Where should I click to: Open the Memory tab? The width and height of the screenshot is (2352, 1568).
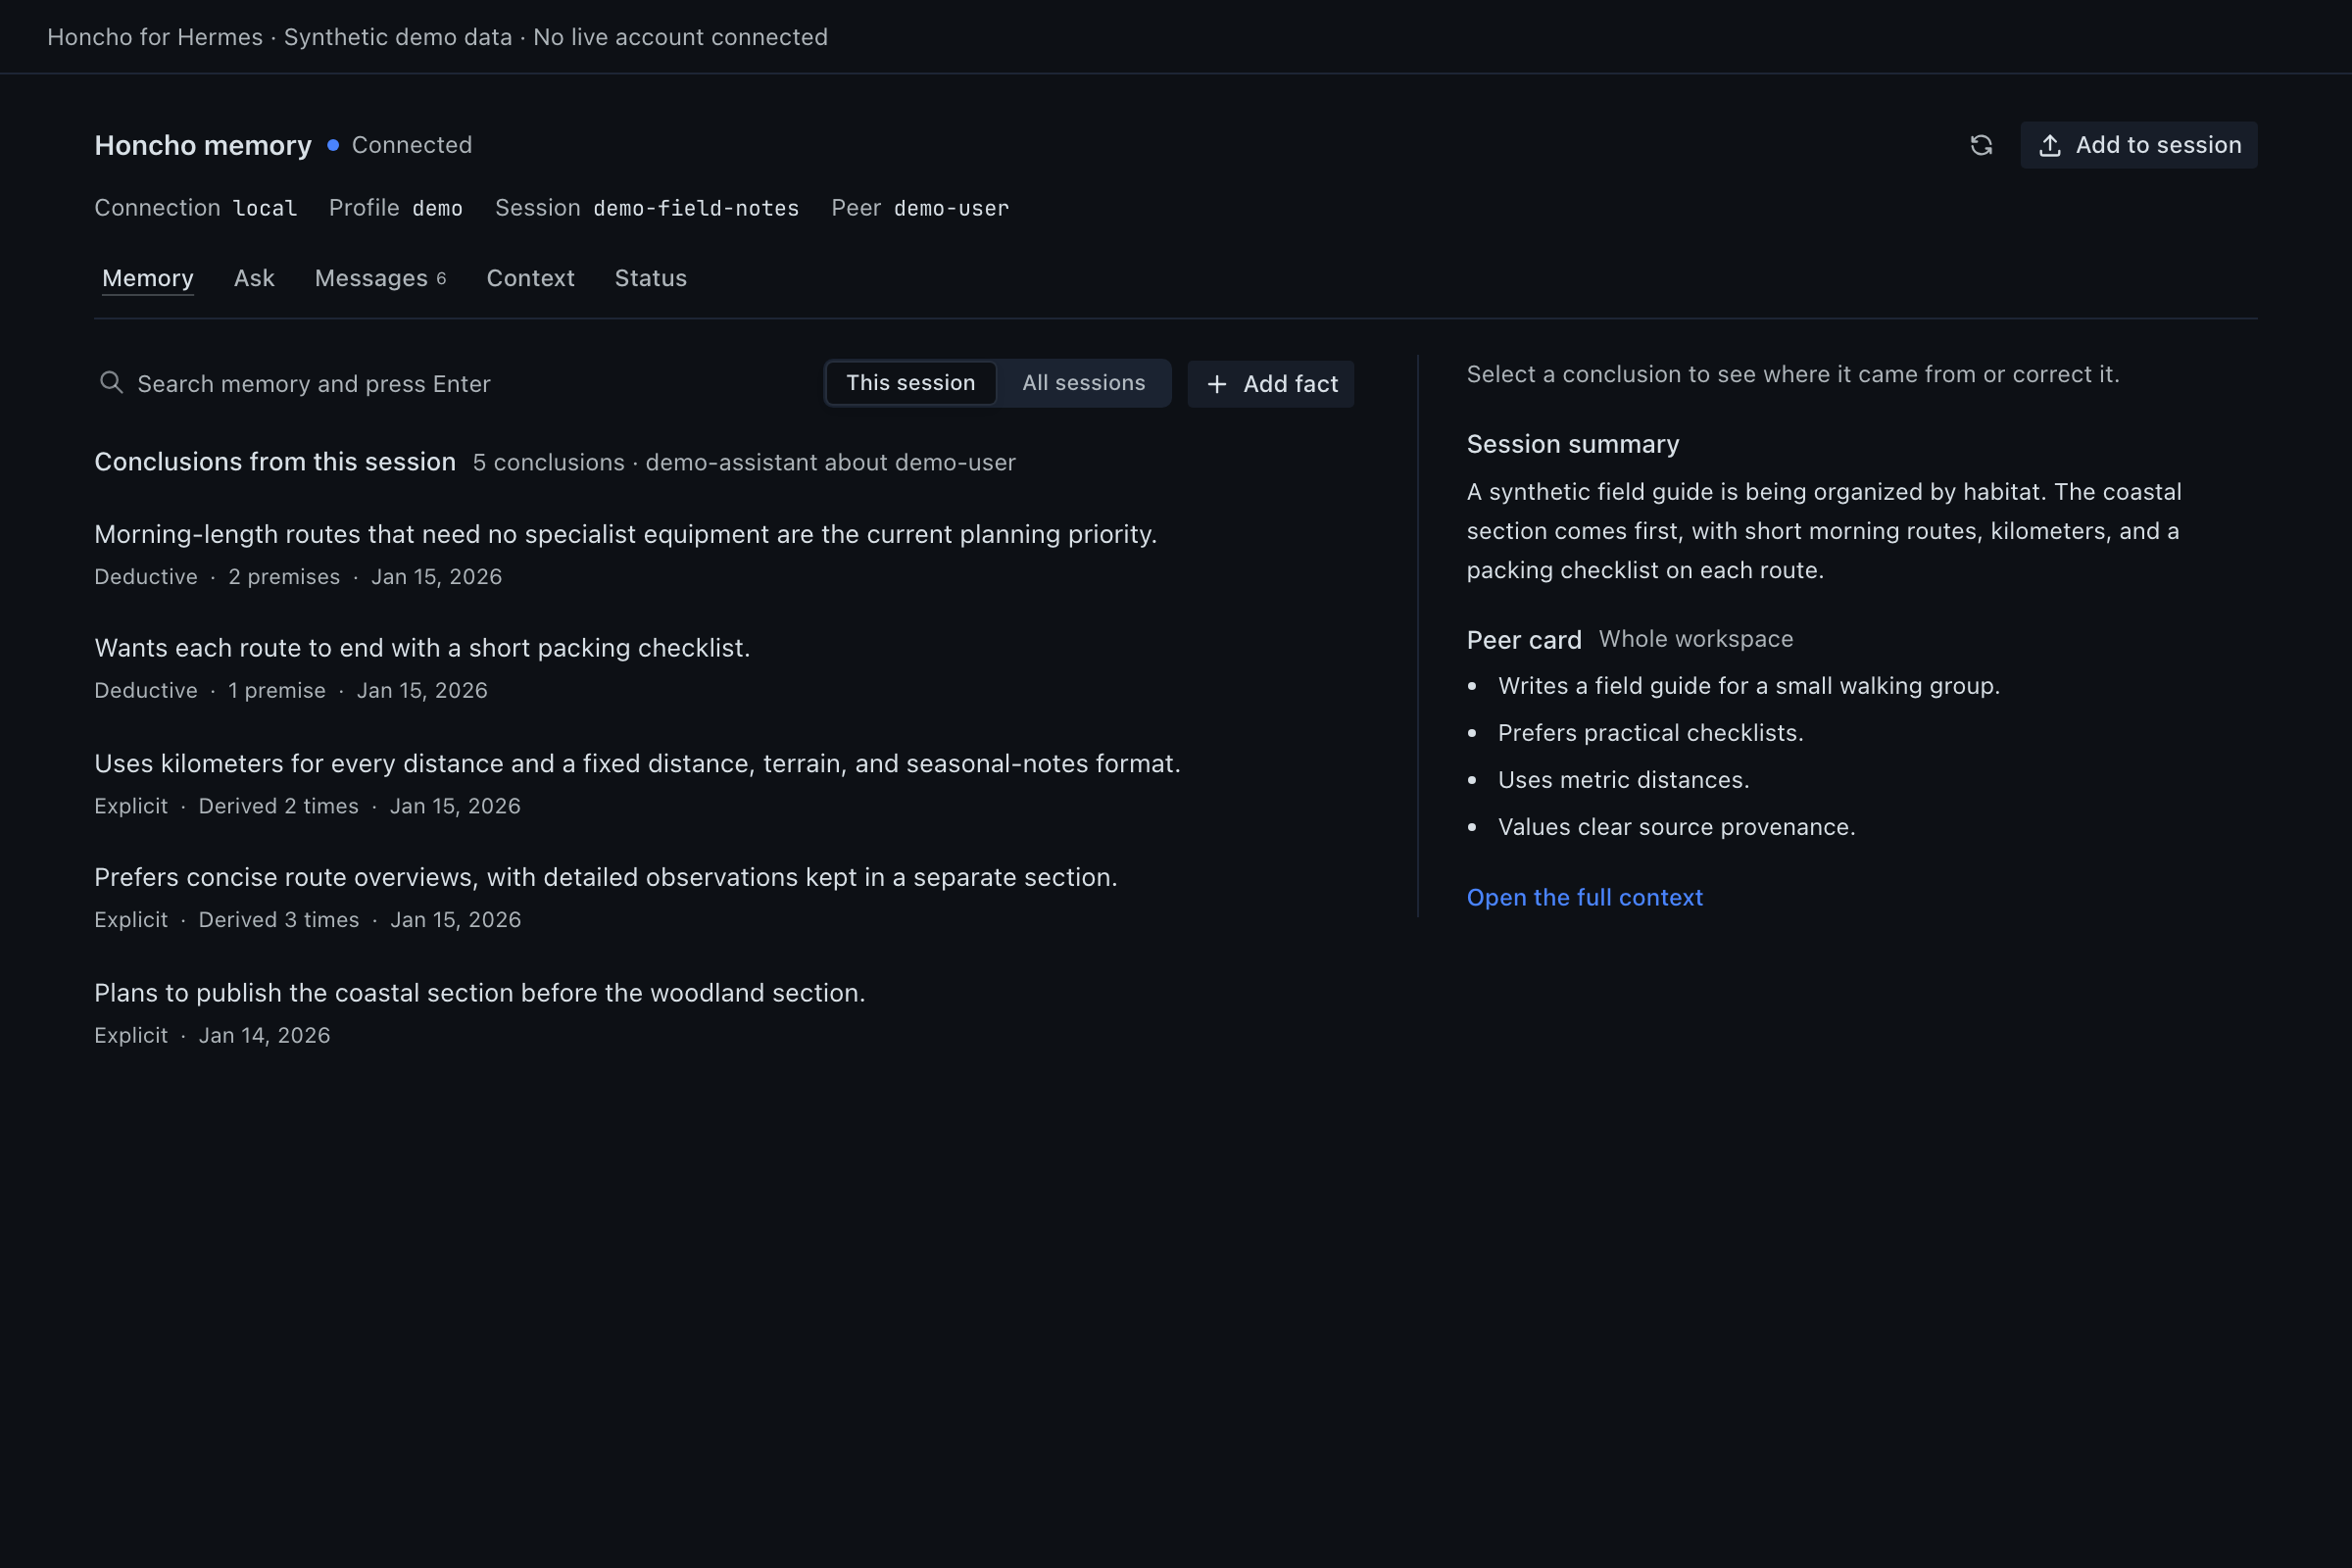pyautogui.click(x=148, y=278)
